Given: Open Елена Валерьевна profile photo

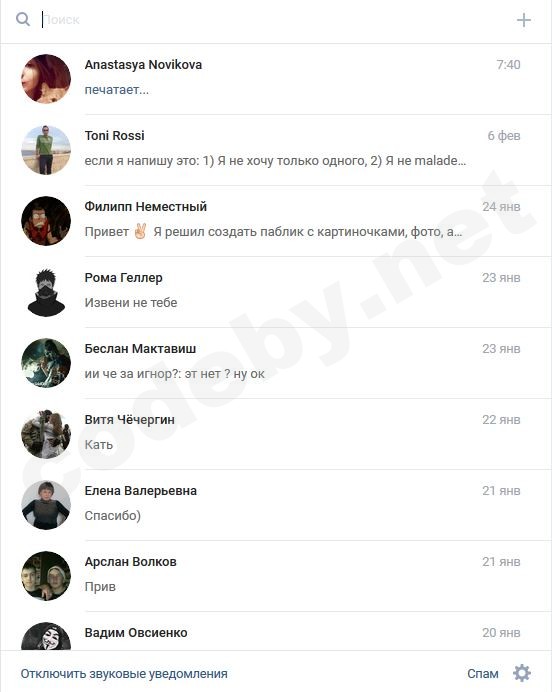Looking at the screenshot, I should [x=46, y=505].
